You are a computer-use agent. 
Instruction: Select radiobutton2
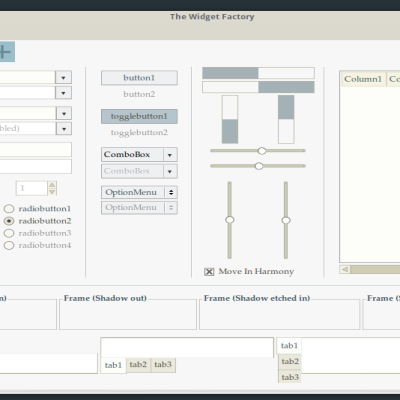[9, 221]
